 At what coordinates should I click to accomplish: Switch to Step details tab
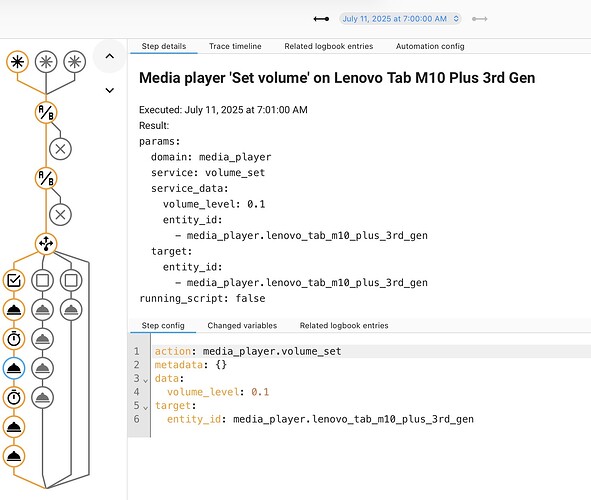164,46
